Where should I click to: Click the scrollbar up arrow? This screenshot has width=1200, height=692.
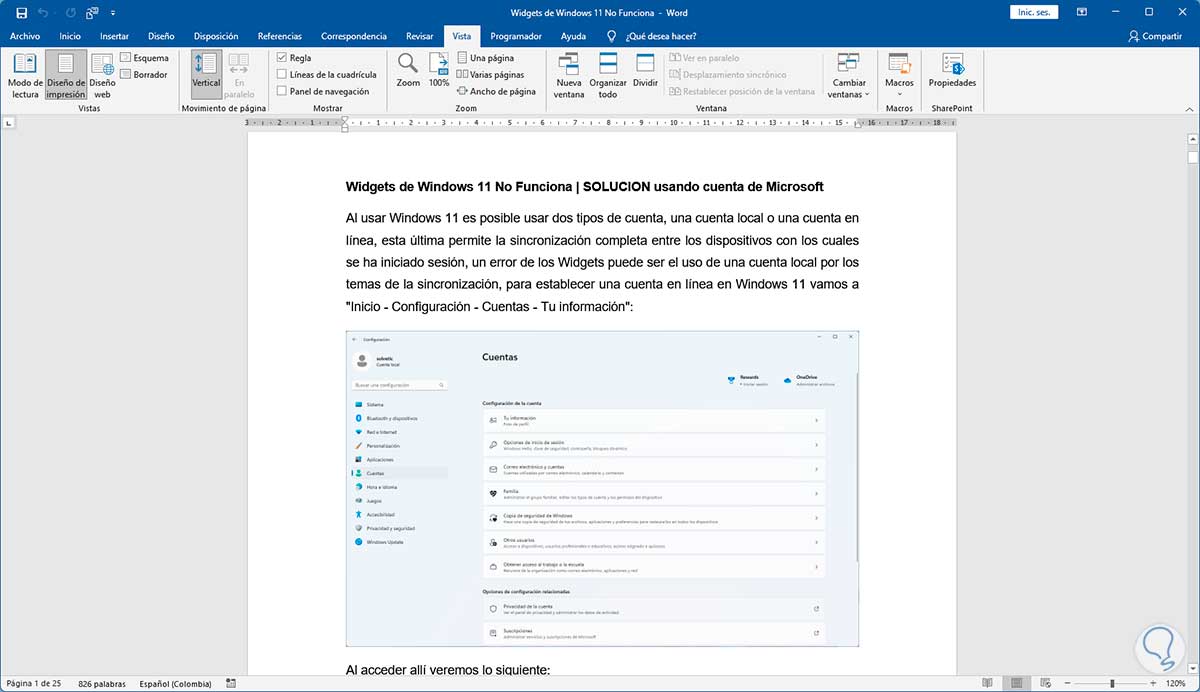coord(1192,137)
